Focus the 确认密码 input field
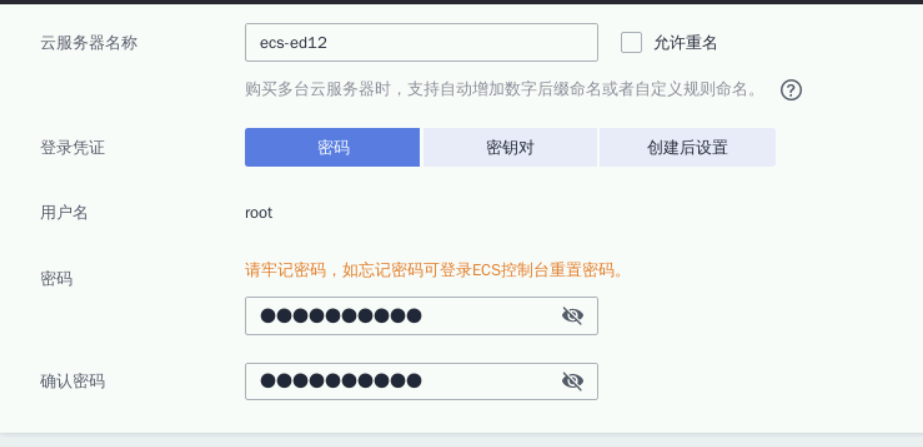The image size is (923, 447). pos(400,381)
